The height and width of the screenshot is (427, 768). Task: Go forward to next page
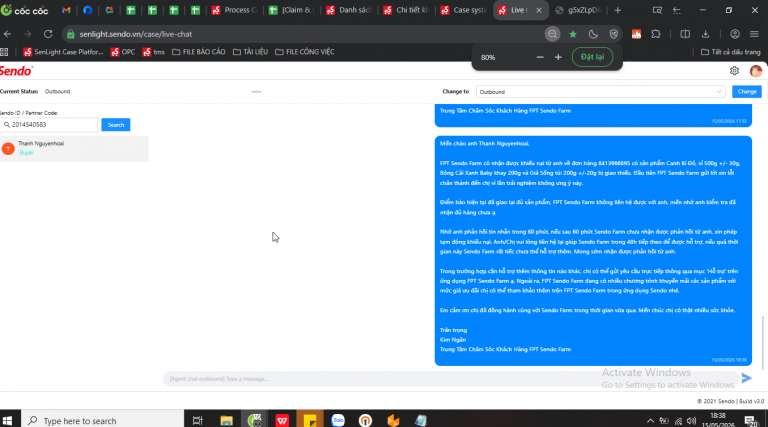(27, 34)
